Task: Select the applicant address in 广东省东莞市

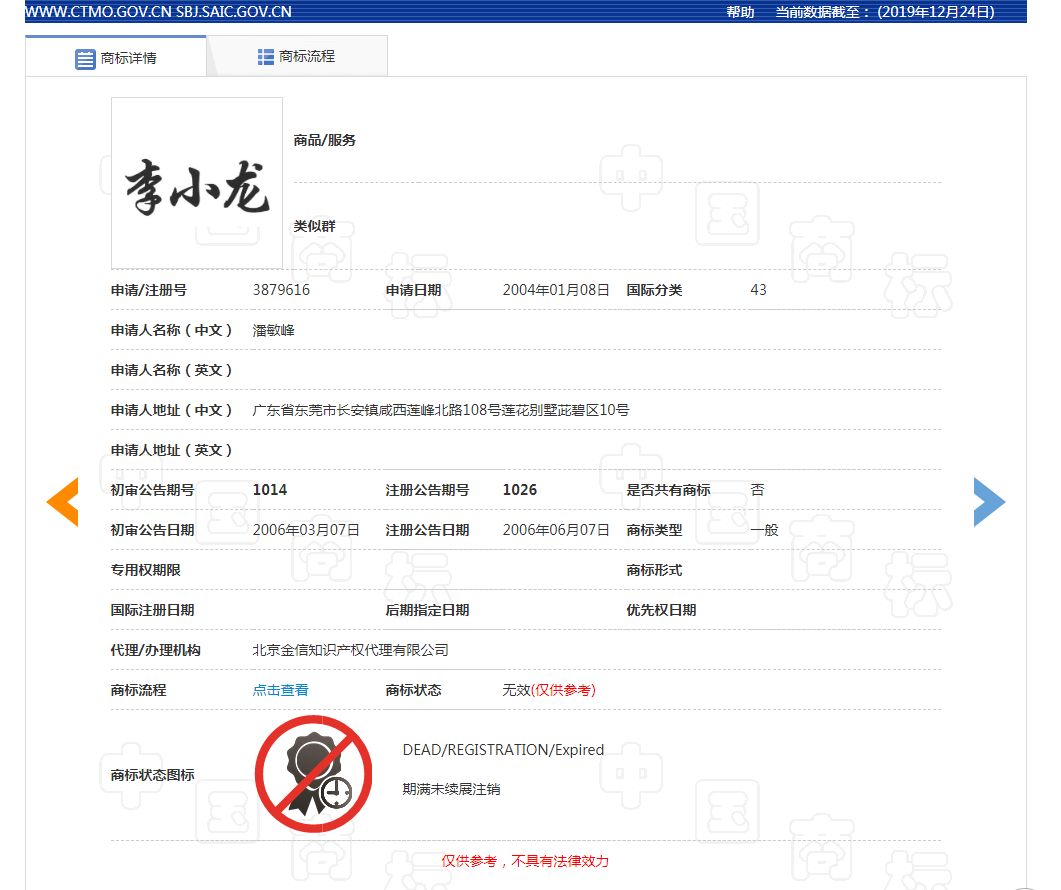Action: [441, 410]
